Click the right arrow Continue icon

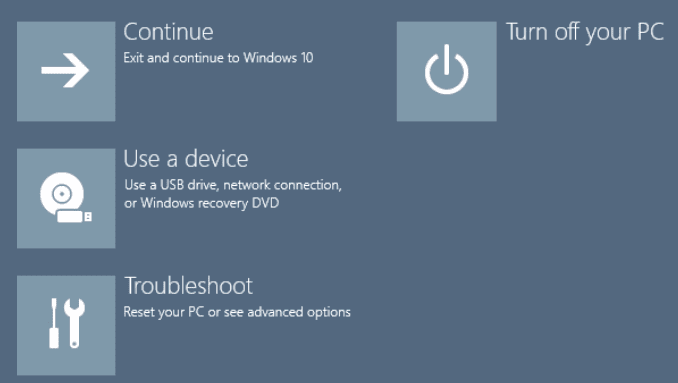[x=65, y=70]
